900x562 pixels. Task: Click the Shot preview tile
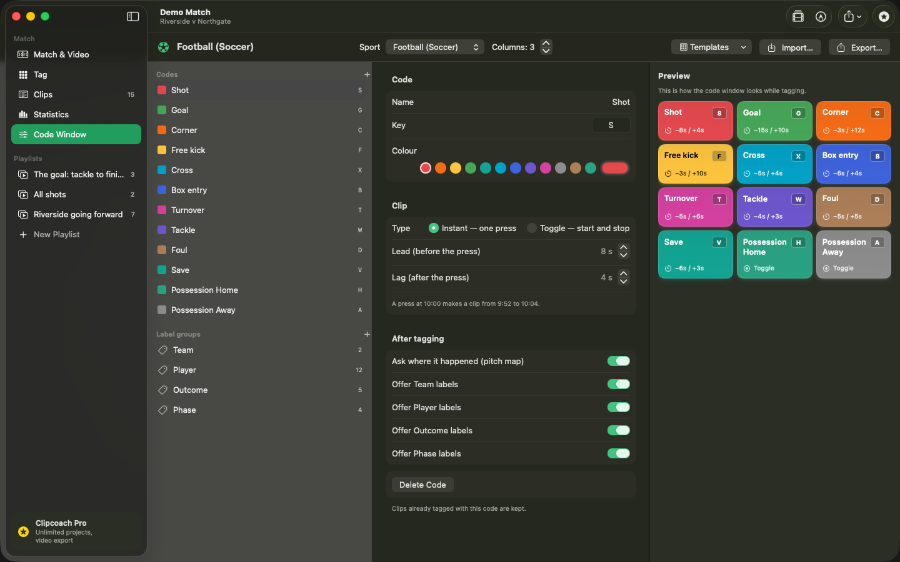695,121
